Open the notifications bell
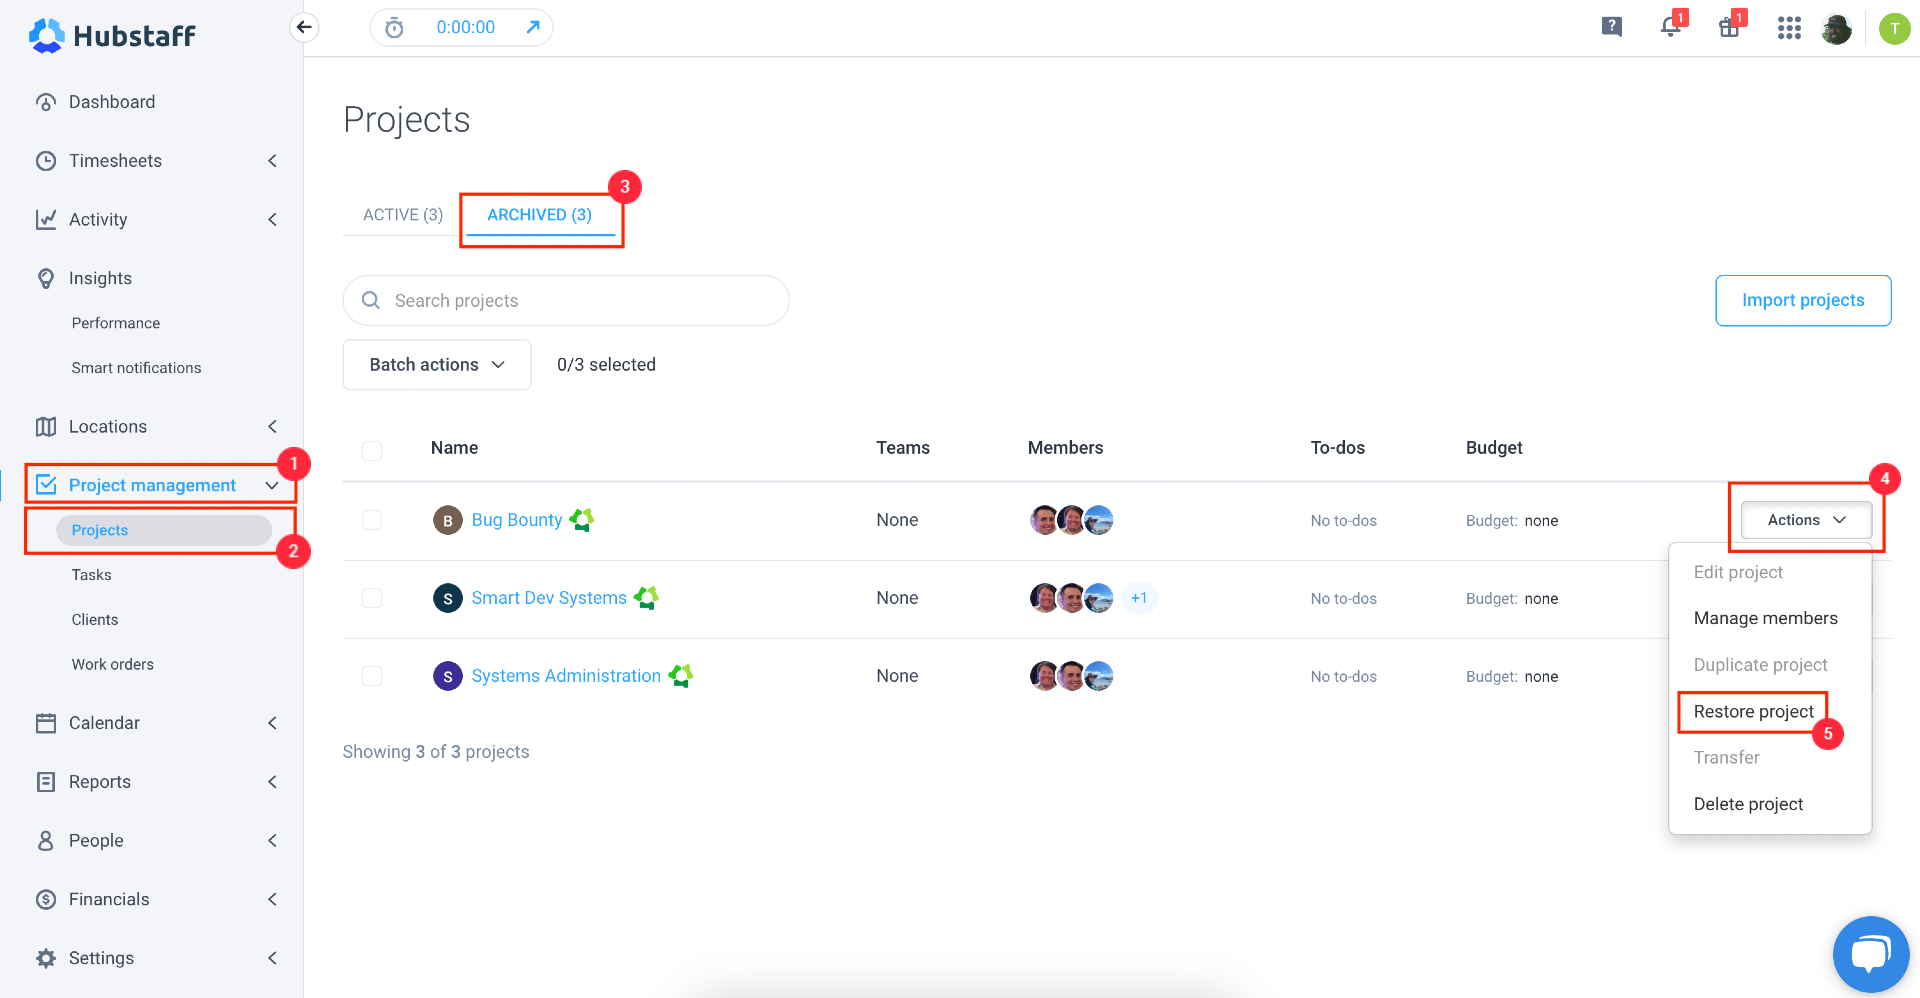This screenshot has width=1920, height=998. tap(1671, 27)
